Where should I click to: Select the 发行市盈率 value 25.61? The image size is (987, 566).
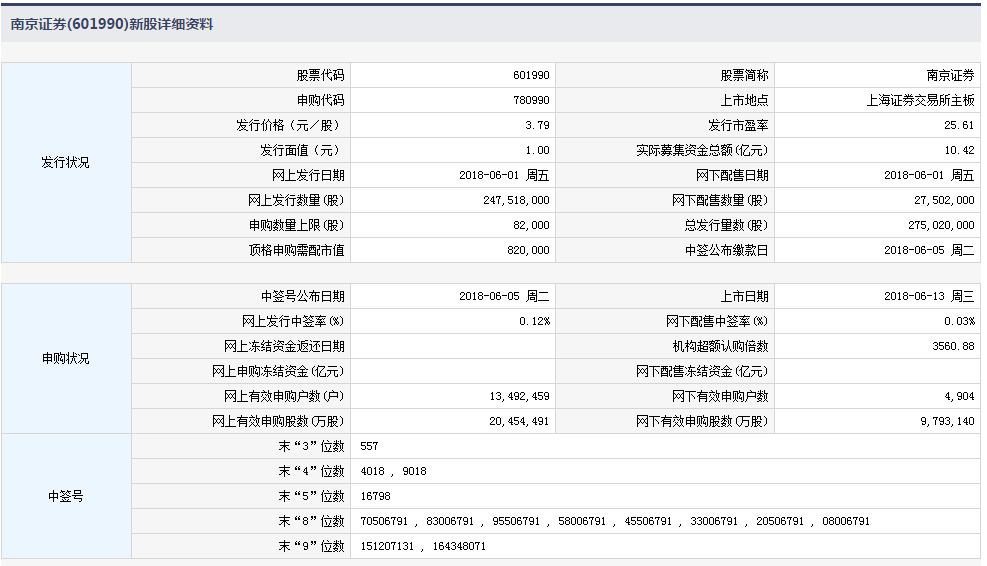point(958,125)
